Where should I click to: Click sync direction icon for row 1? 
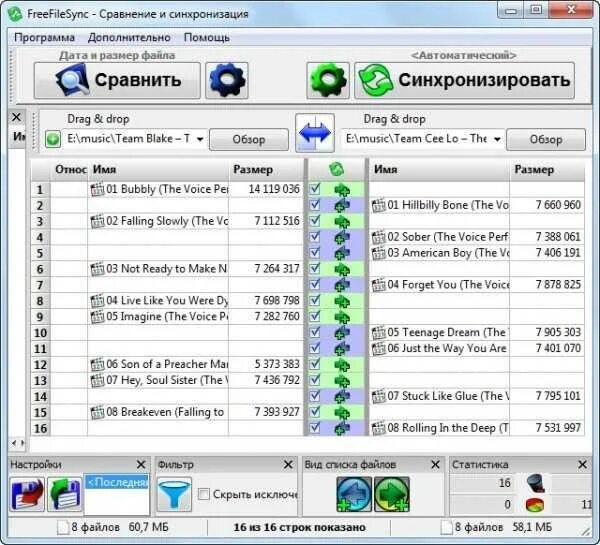[x=342, y=189]
